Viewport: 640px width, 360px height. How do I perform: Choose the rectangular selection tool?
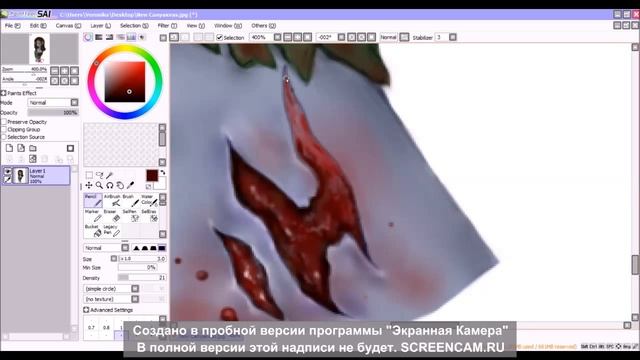[89, 175]
